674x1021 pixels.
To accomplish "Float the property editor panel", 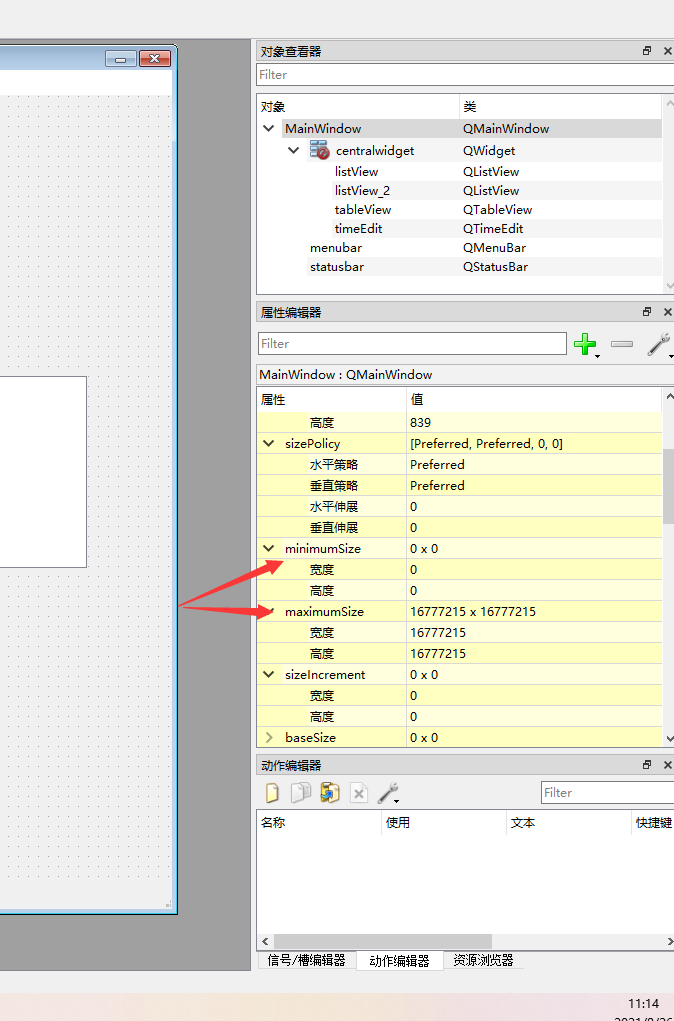I will pyautogui.click(x=647, y=312).
